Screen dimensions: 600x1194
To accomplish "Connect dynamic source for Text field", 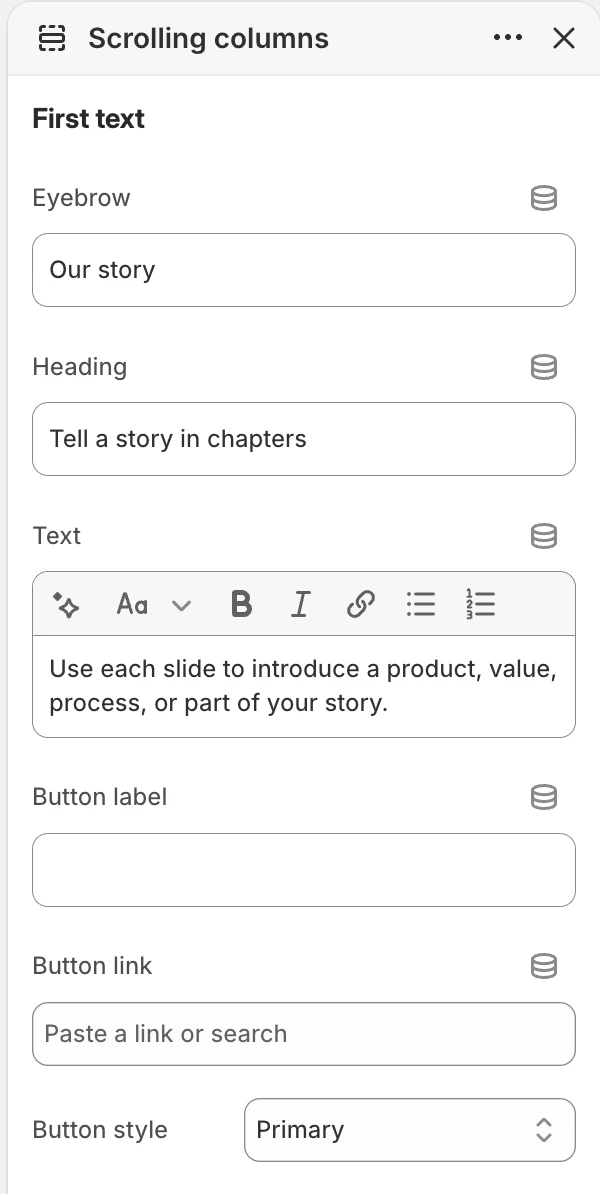I will click(x=544, y=536).
